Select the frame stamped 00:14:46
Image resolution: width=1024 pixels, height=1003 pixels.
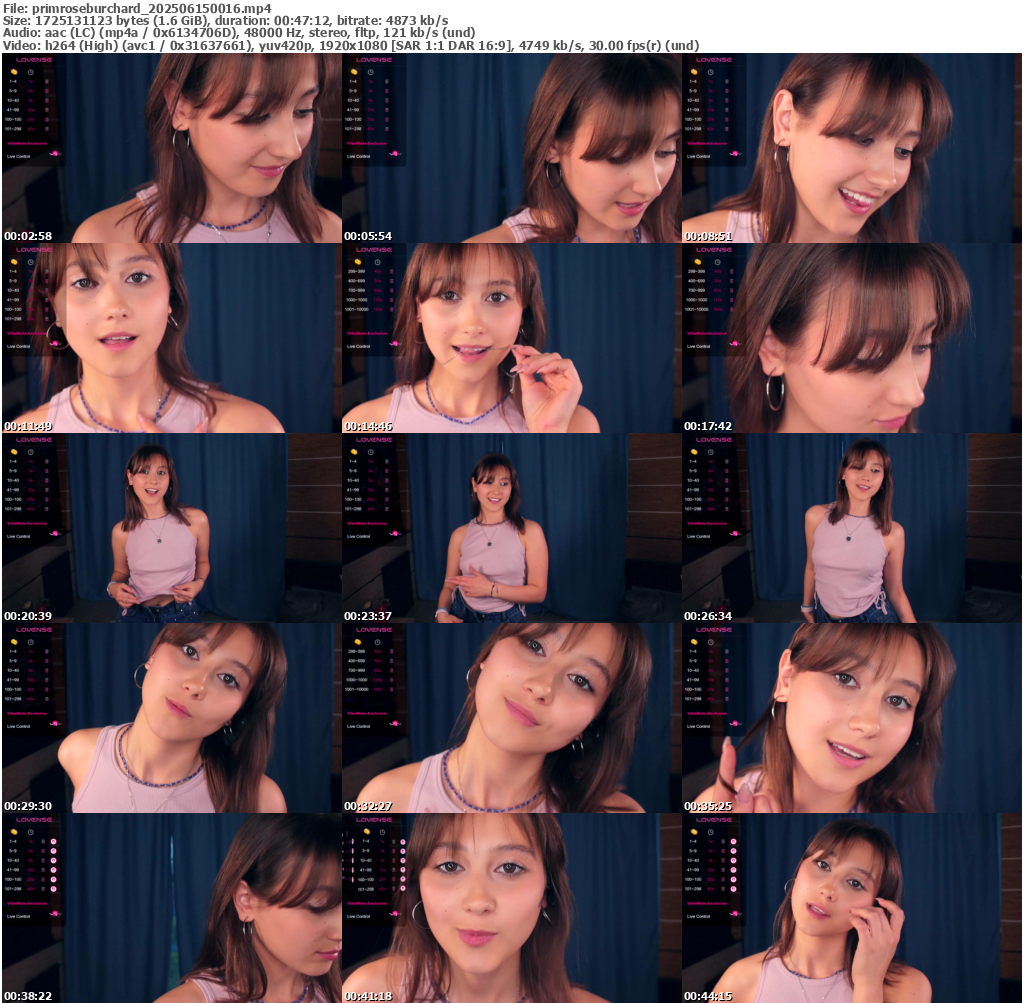pos(511,338)
